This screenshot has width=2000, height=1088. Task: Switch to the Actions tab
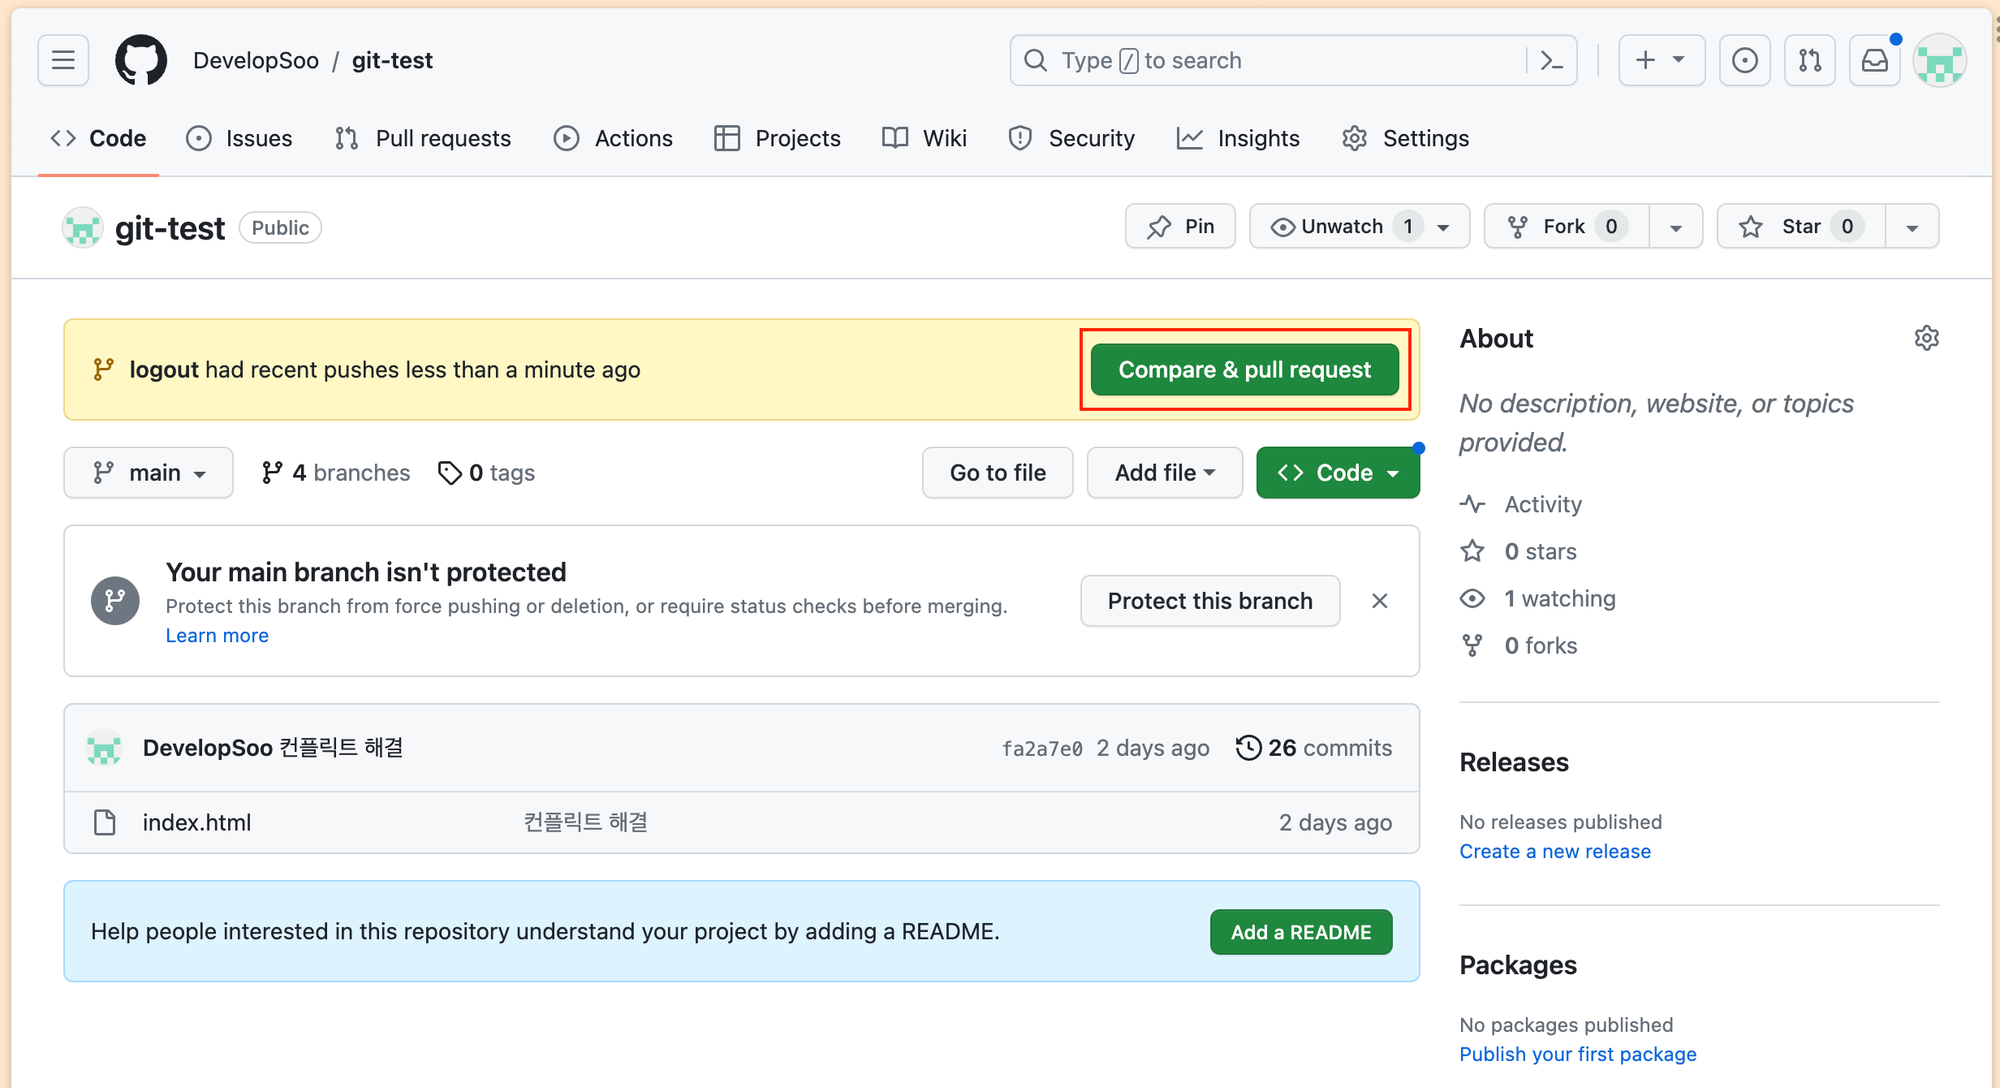(613, 138)
